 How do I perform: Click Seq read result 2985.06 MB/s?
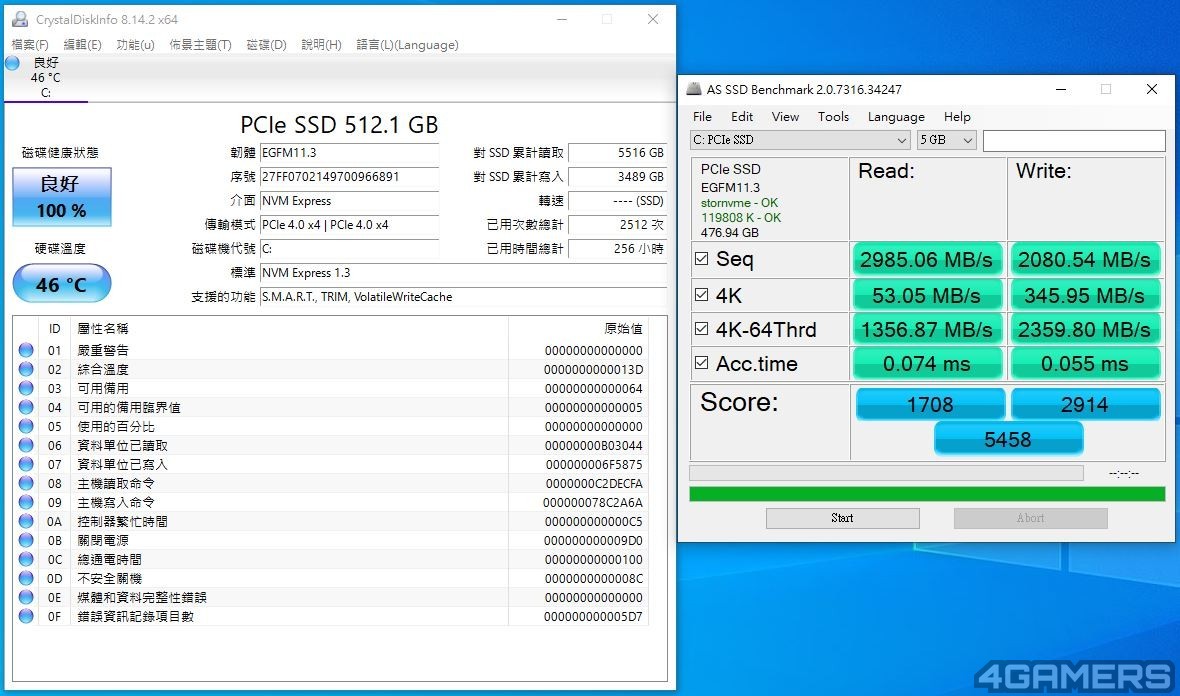click(927, 260)
